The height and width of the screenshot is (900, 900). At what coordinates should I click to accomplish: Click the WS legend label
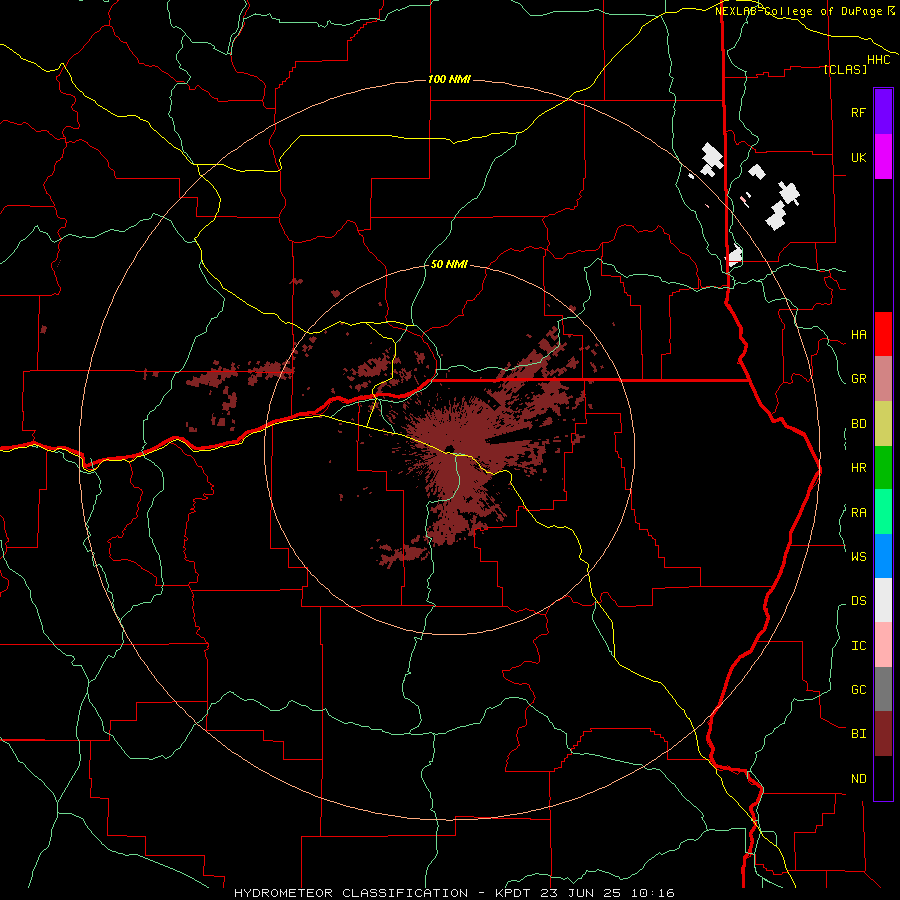(x=858, y=556)
